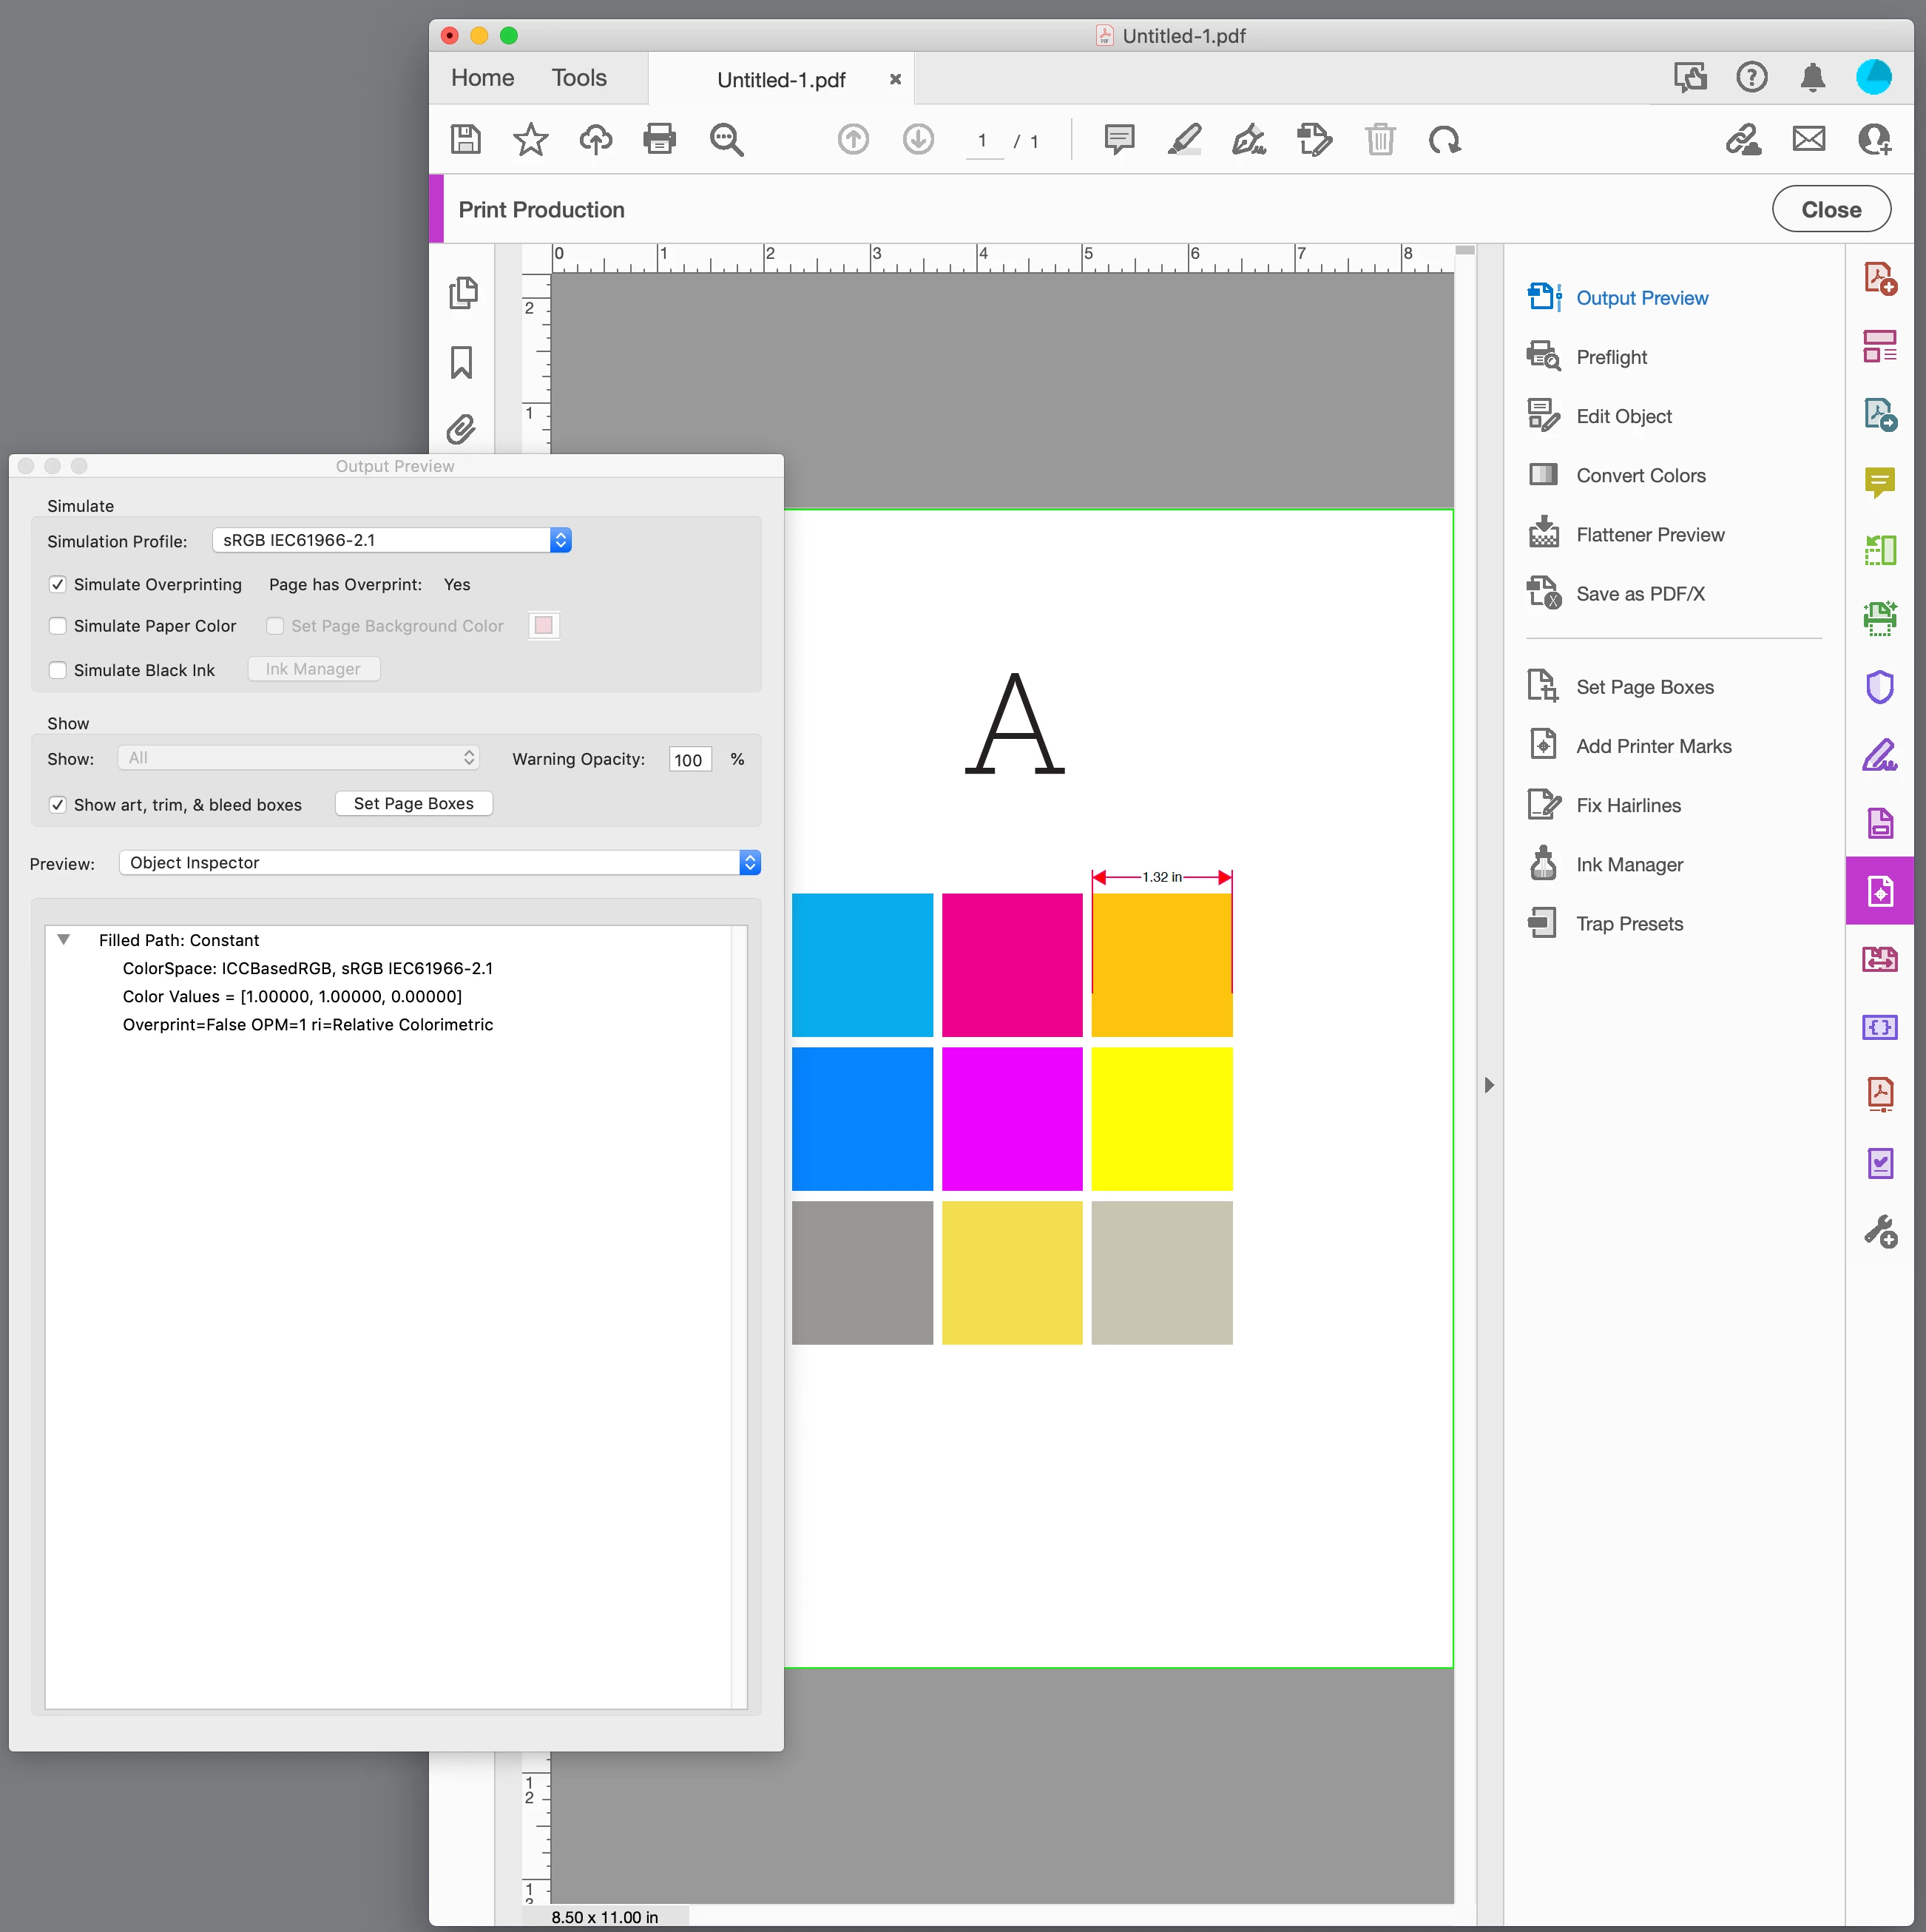Open the Simulation Profile dropdown

(391, 540)
